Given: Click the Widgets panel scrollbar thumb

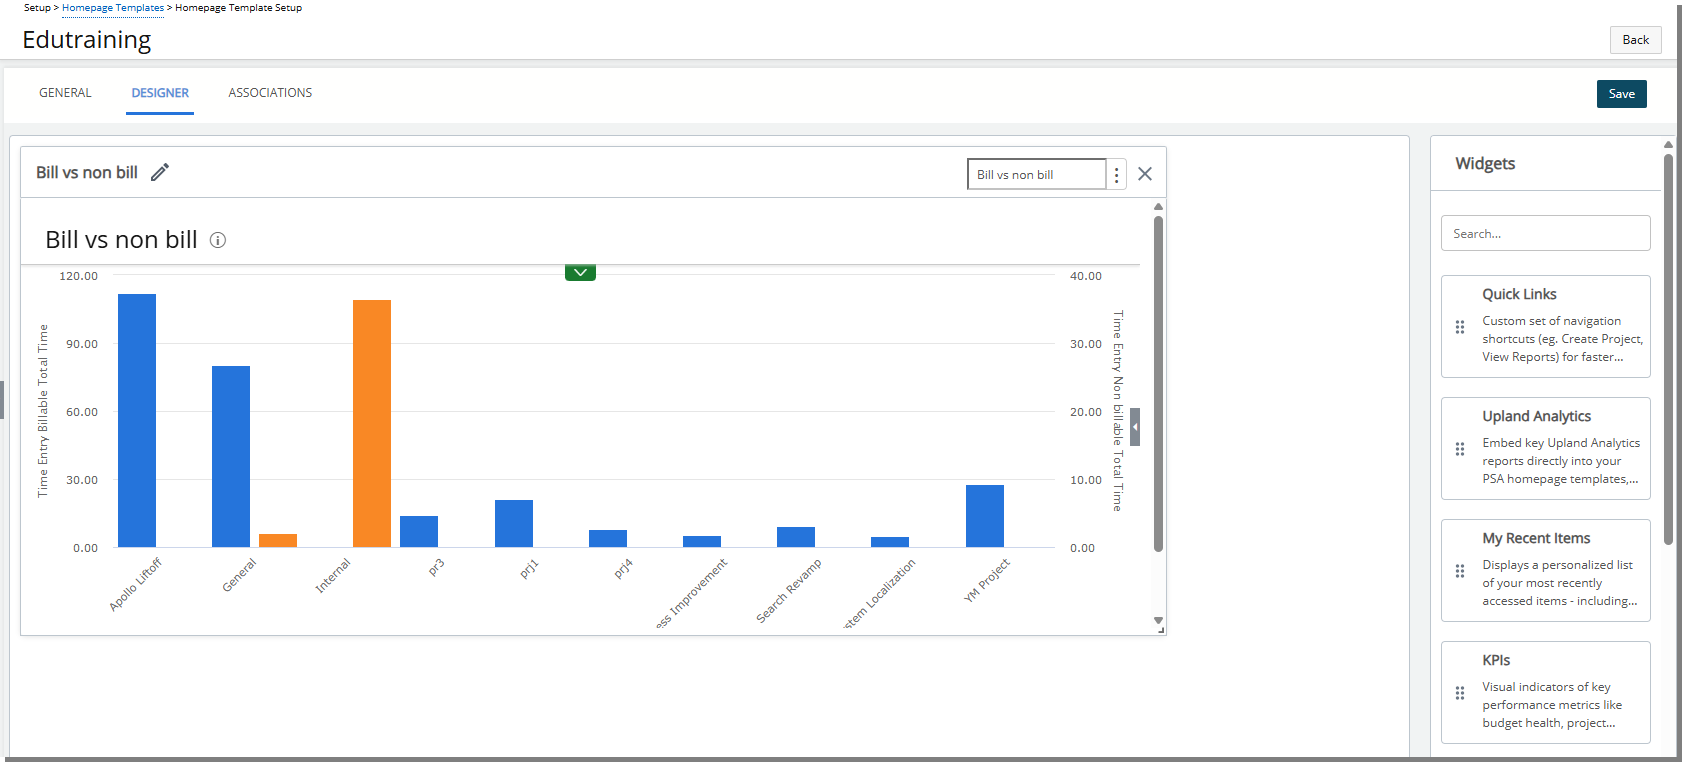Looking at the screenshot, I should tap(1668, 348).
